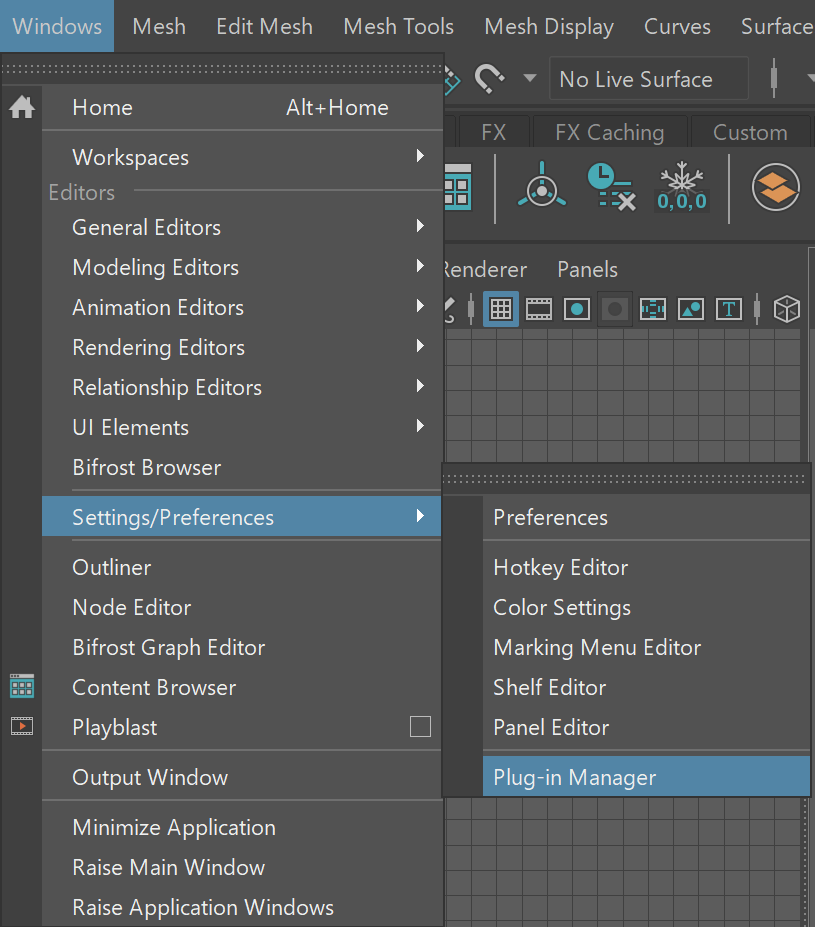Select Raise Application Windows
Viewport: 815px width, 927px height.
tap(242, 907)
